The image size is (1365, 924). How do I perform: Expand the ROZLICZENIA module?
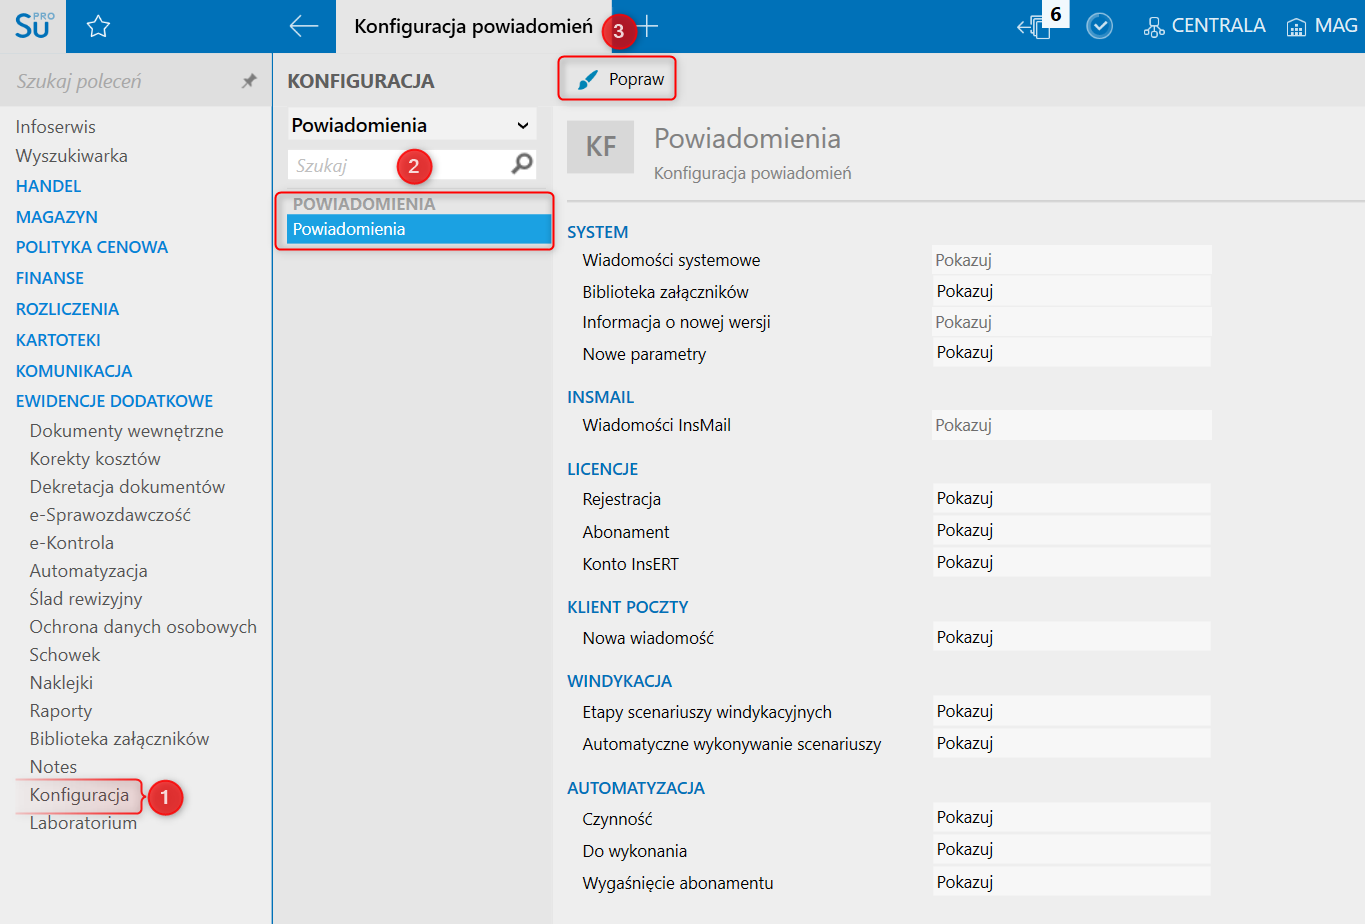tap(67, 309)
